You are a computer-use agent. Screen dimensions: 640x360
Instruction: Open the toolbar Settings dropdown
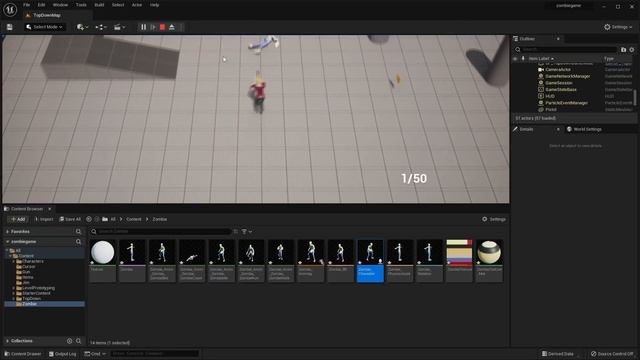pos(618,27)
